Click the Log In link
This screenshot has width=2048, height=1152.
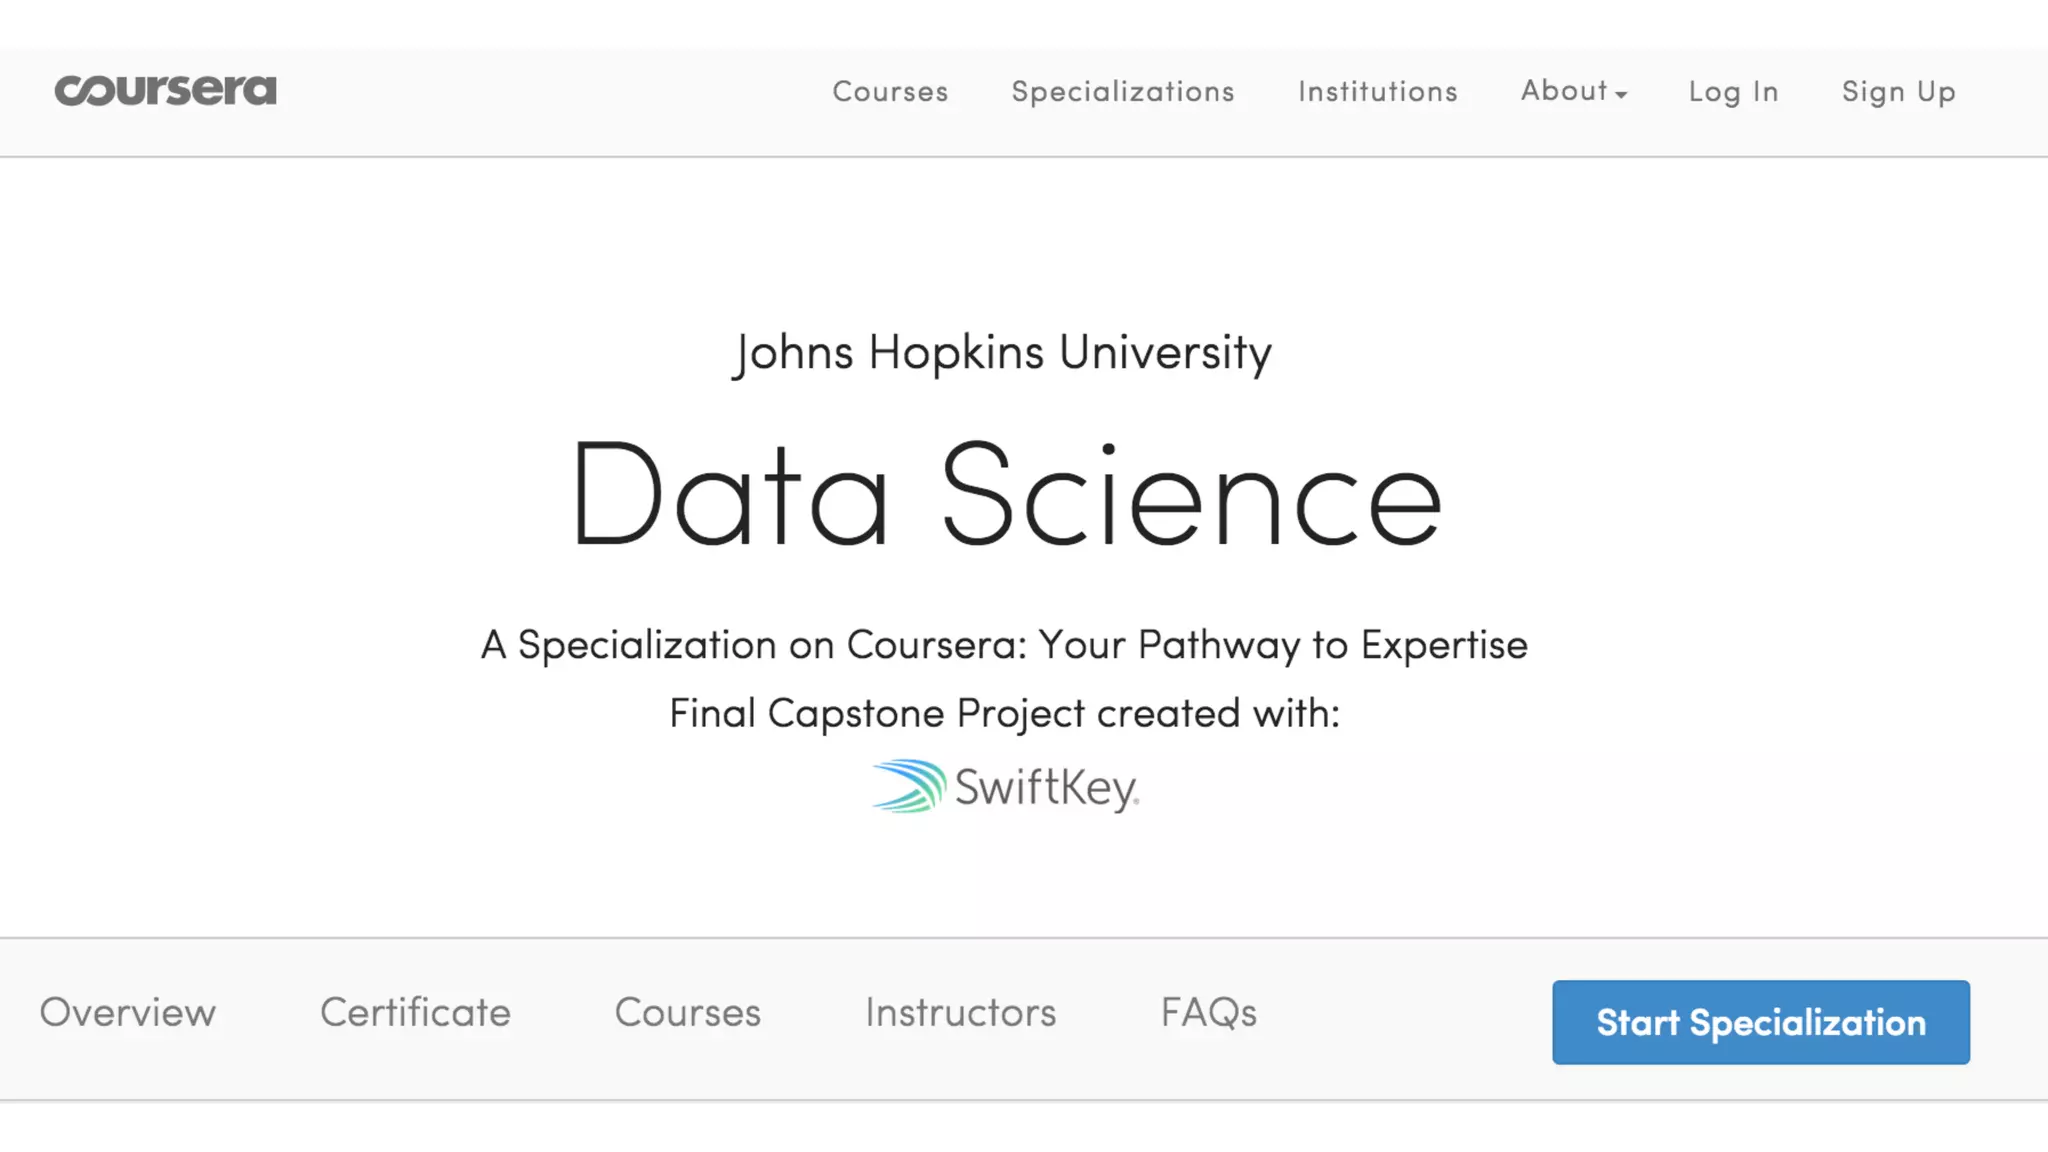point(1733,92)
